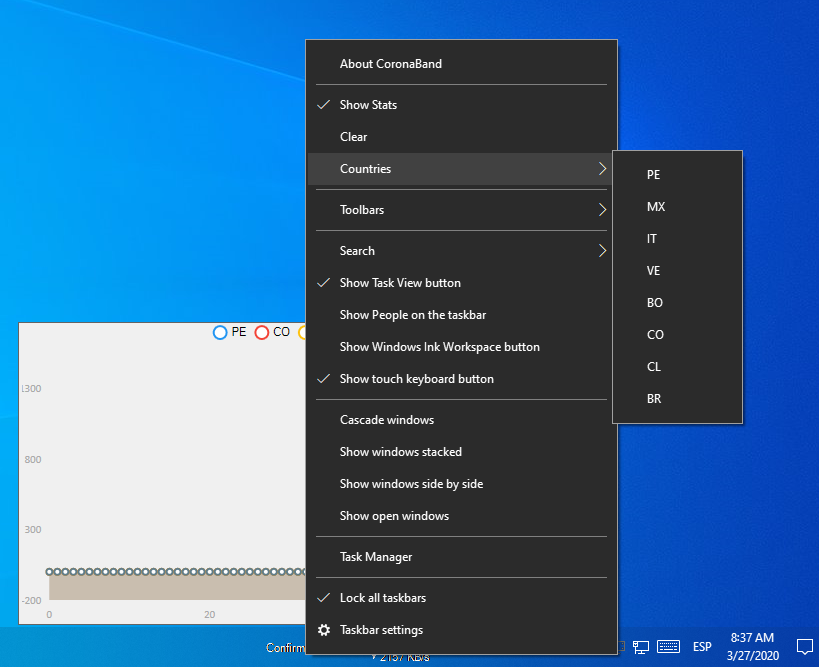Select BO in the Countries submenu
The image size is (819, 667).
(x=677, y=303)
